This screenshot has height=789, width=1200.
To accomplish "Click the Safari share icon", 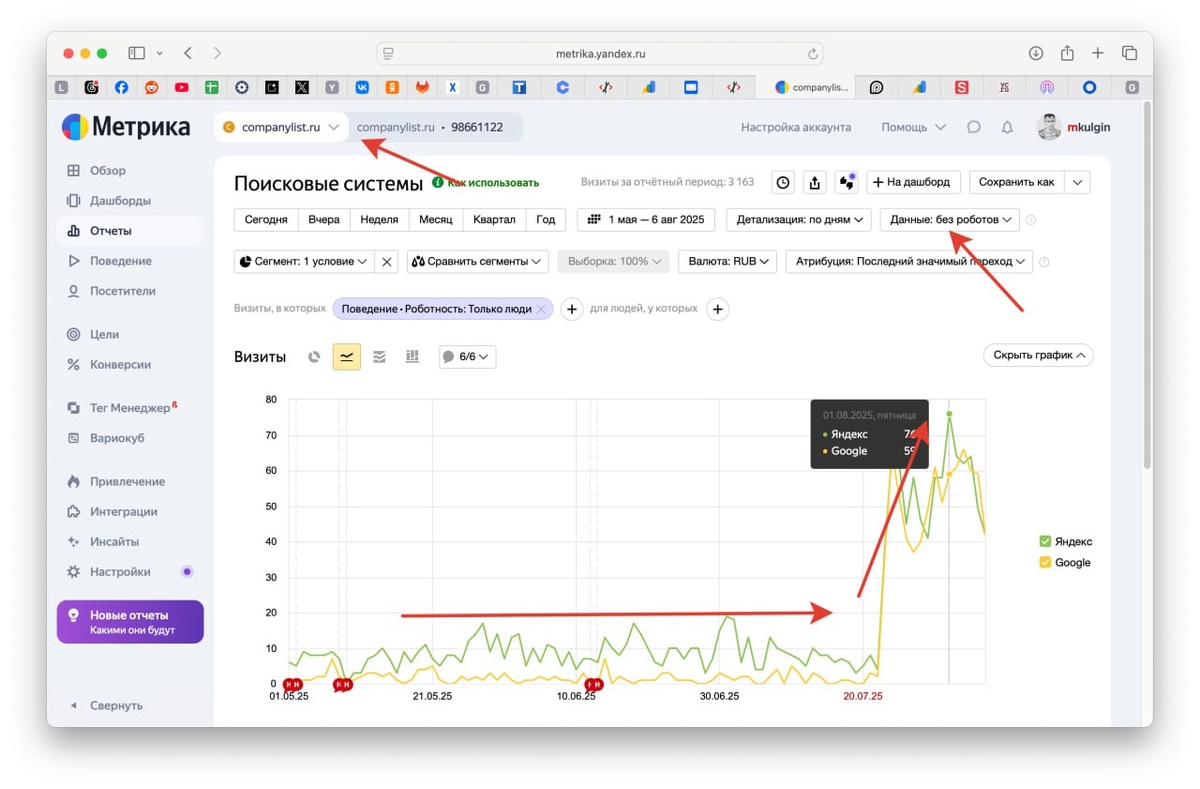I will click(x=1067, y=53).
